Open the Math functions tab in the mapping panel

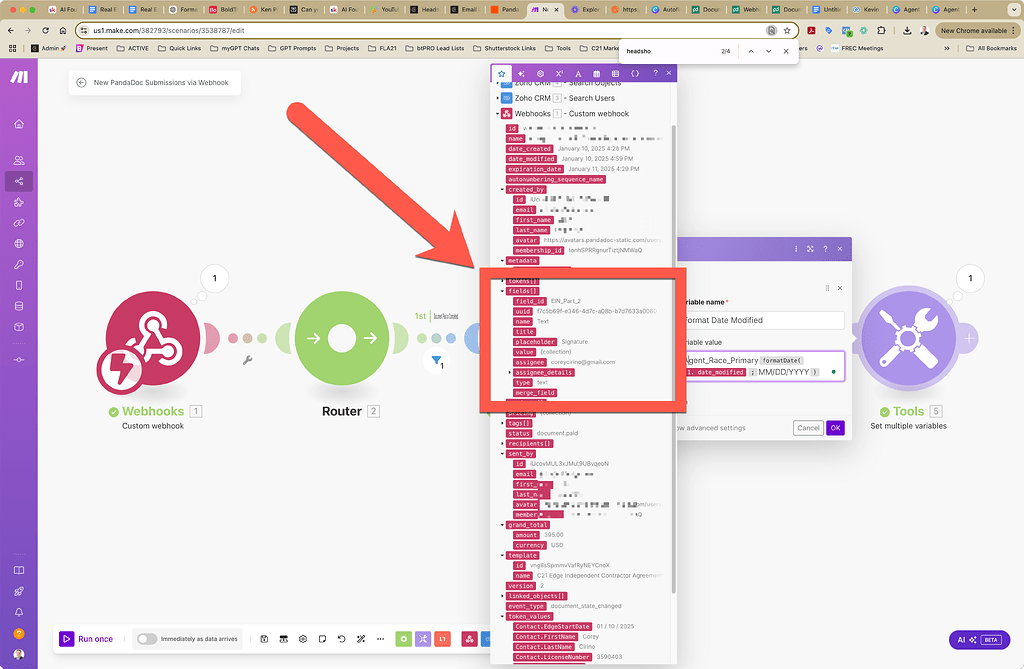[558, 72]
